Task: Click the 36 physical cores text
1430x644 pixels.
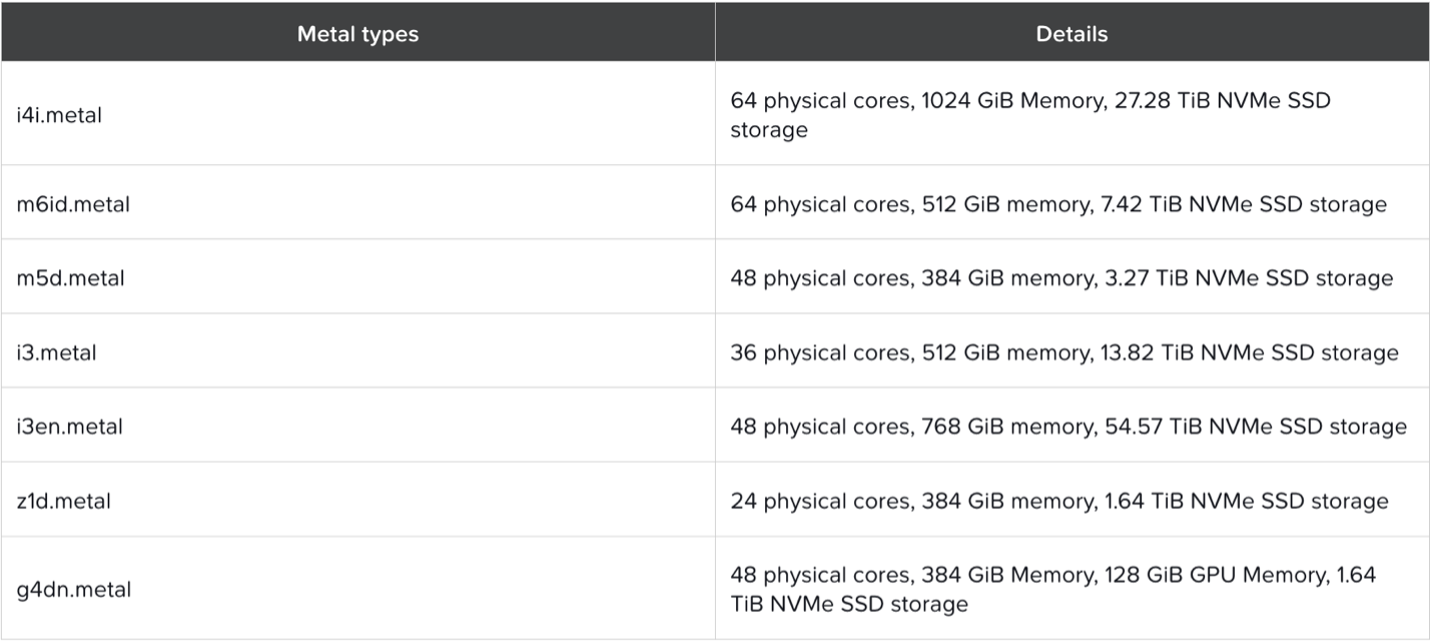Action: coord(817,353)
